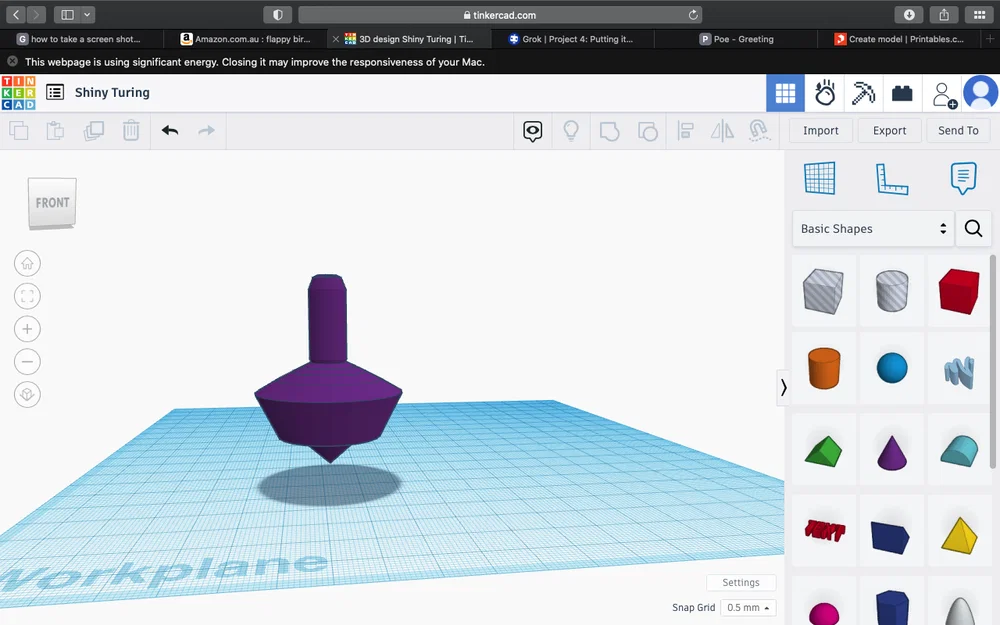Click the Ungroup shapes icon
1000x625 pixels.
tap(647, 131)
